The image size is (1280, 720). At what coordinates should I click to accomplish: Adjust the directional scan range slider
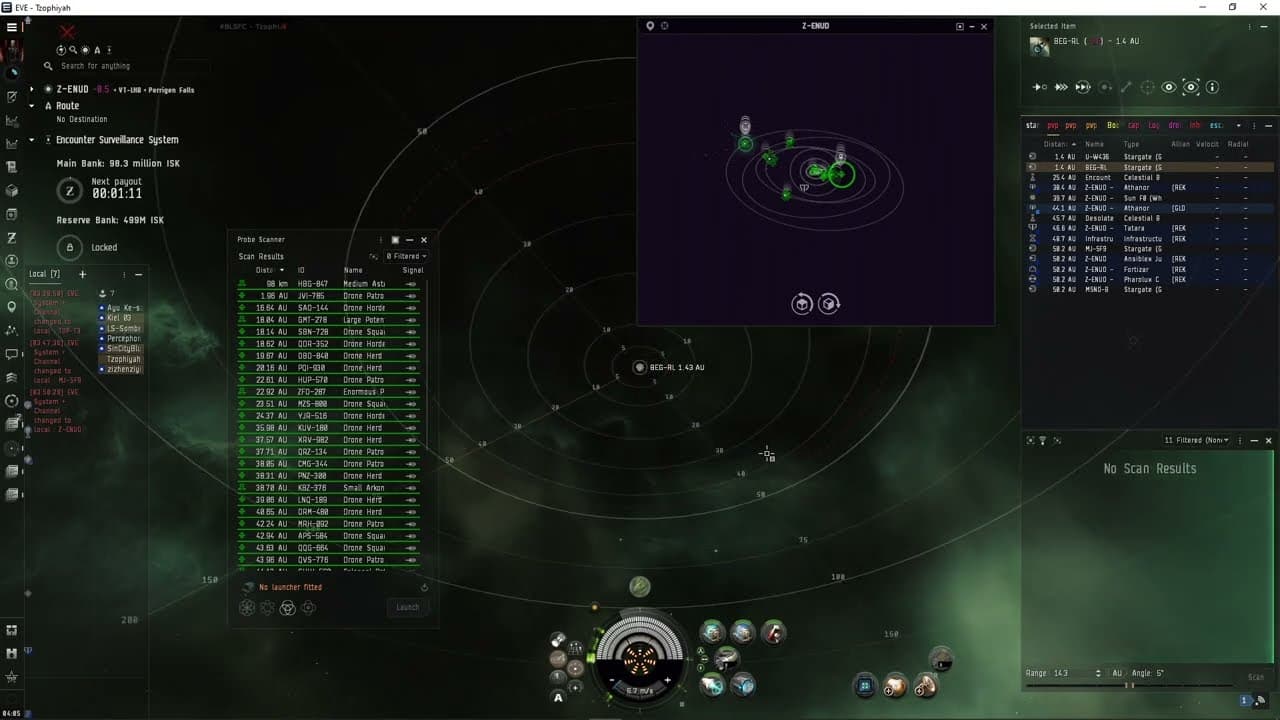(x=1128, y=686)
